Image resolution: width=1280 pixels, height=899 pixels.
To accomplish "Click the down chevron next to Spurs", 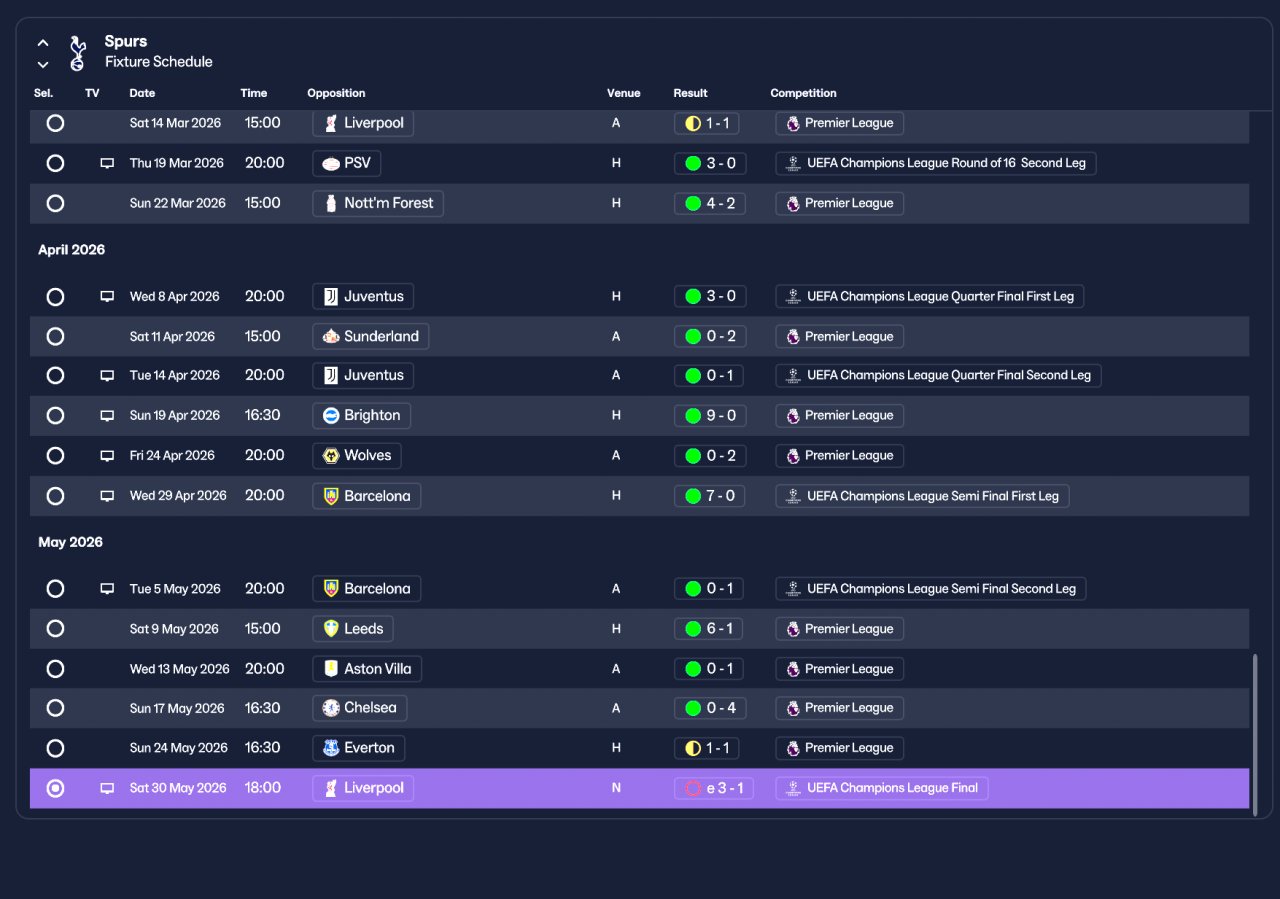I will 43,65.
